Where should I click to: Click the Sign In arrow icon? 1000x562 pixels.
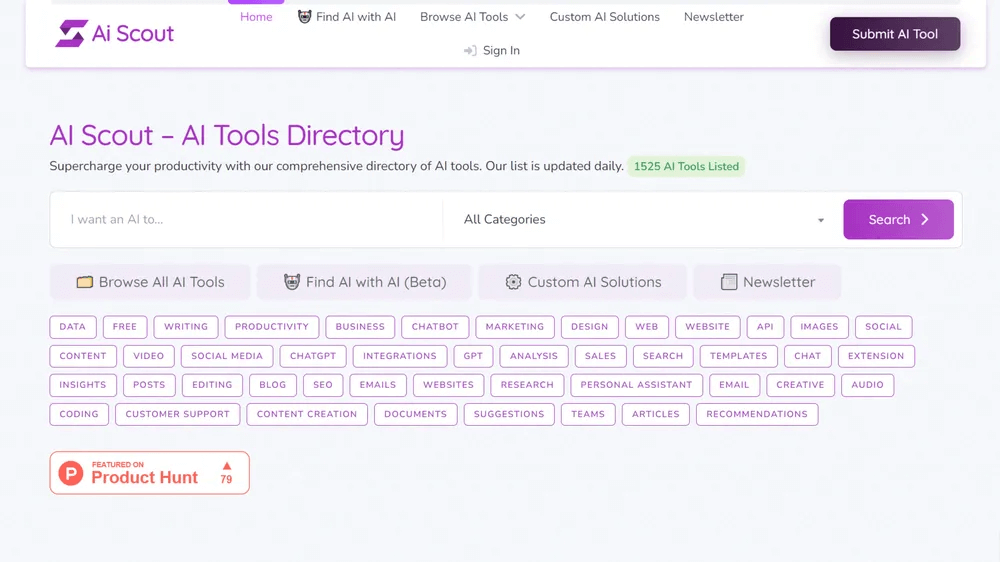coord(470,51)
